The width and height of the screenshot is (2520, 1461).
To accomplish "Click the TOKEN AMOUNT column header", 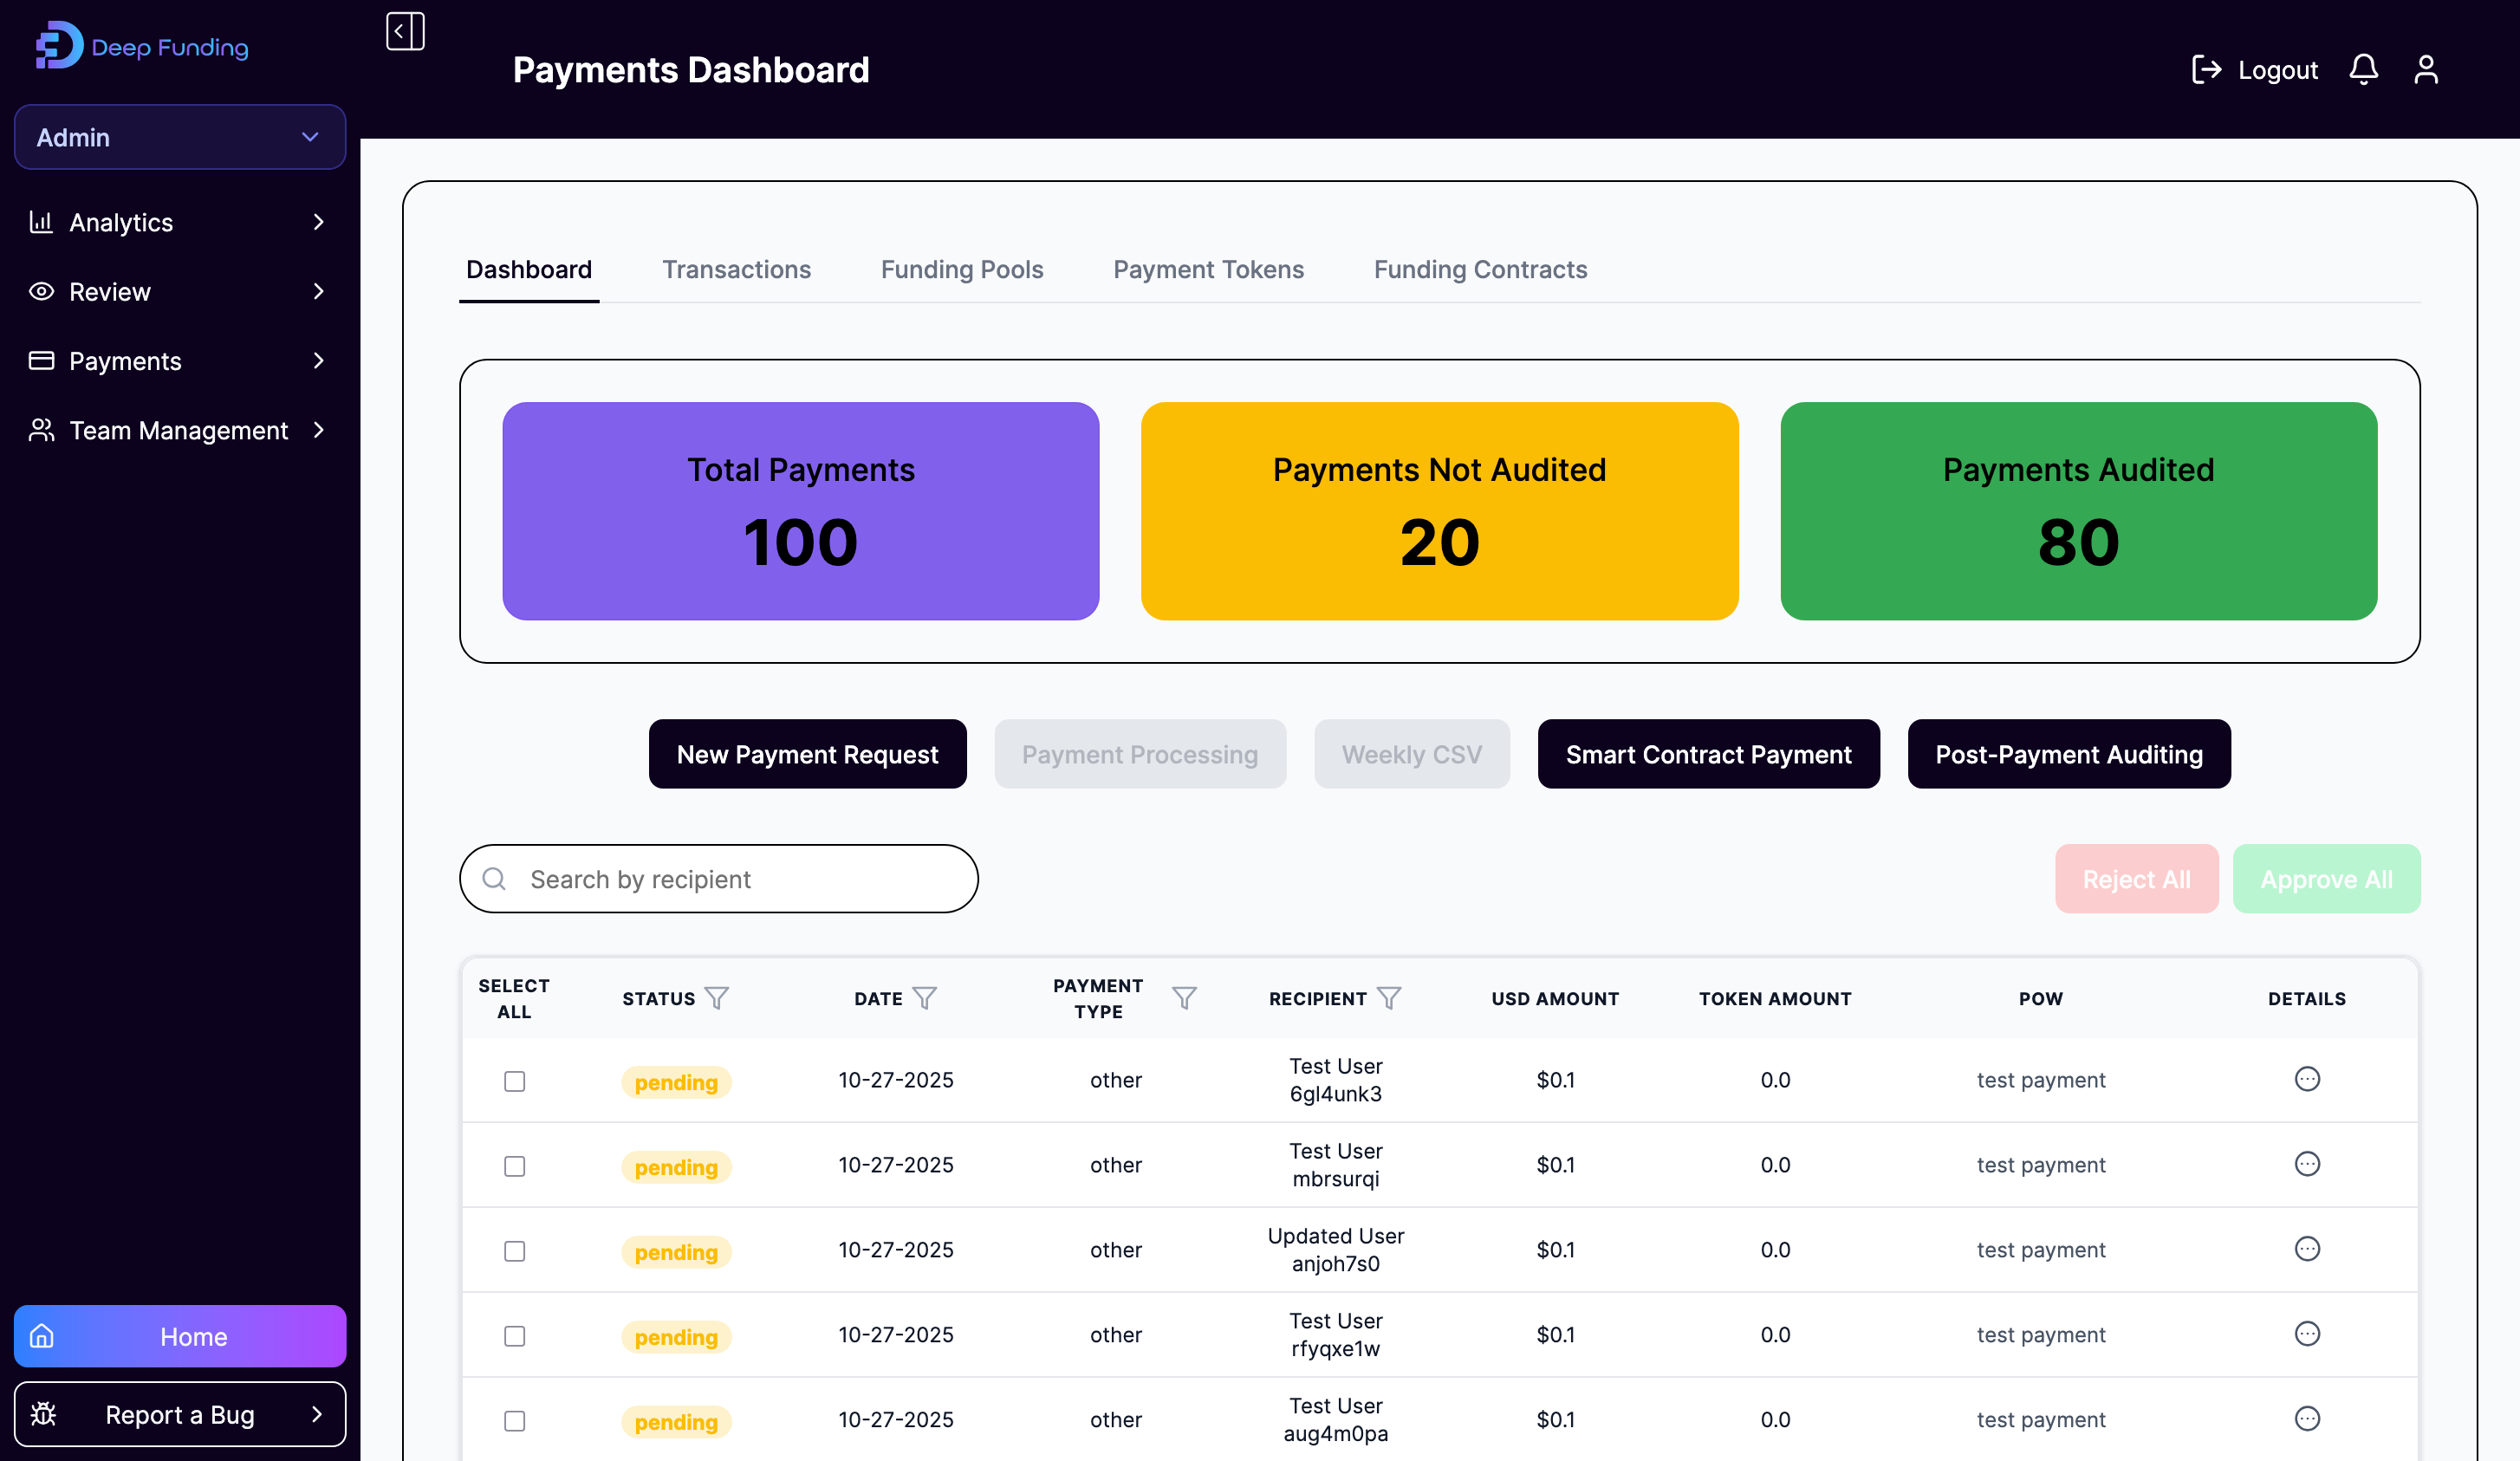I will click(x=1775, y=998).
